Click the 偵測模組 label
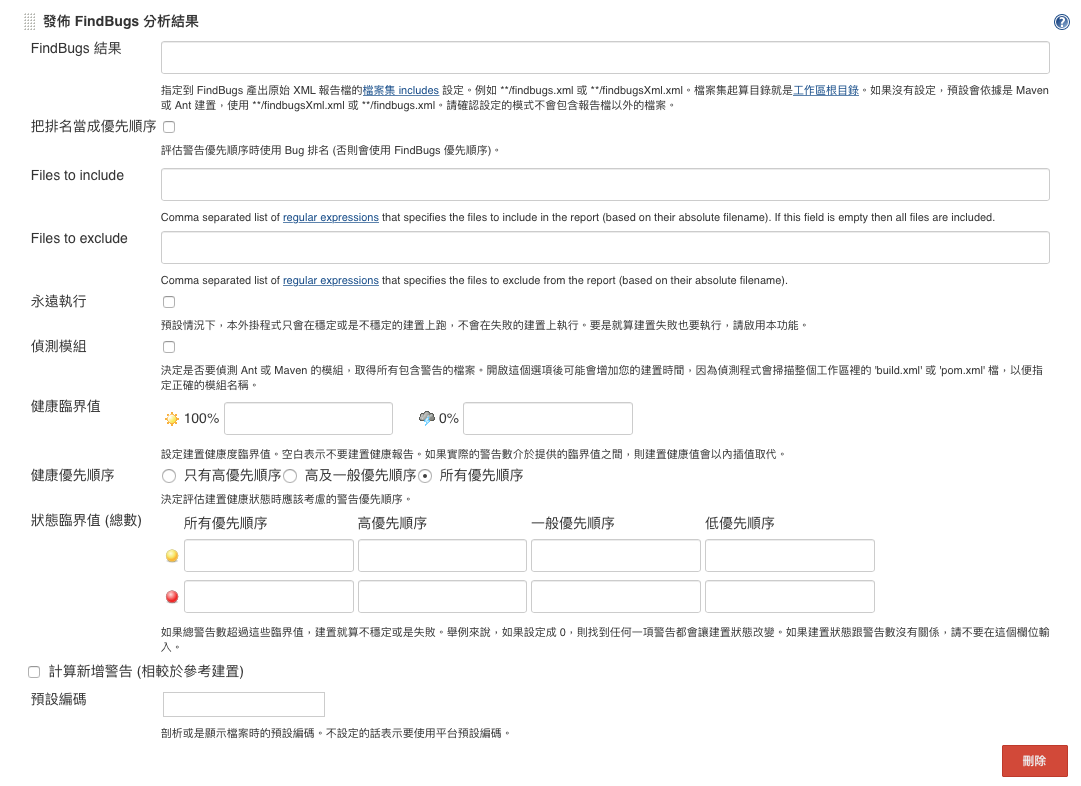This screenshot has height=786, width=1081. pos(59,346)
